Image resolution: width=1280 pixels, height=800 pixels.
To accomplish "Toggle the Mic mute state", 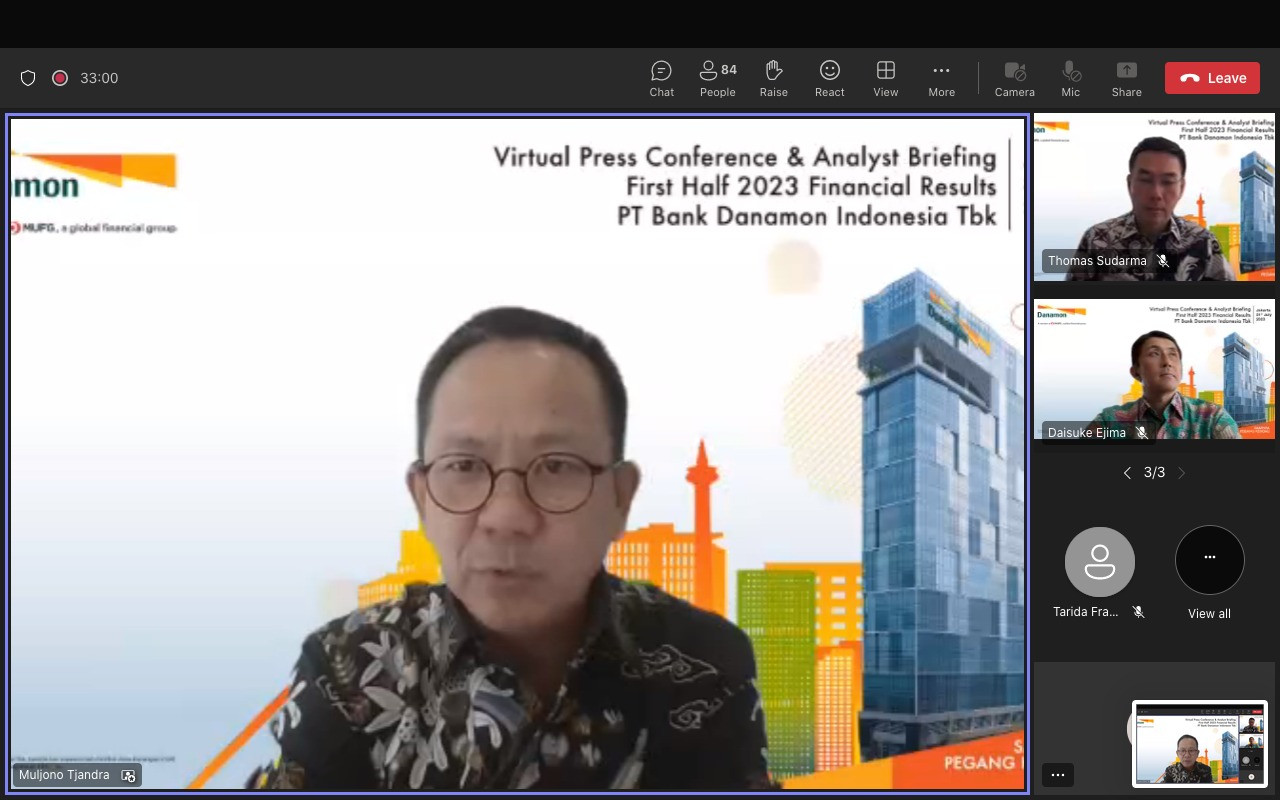I will click(x=1070, y=78).
